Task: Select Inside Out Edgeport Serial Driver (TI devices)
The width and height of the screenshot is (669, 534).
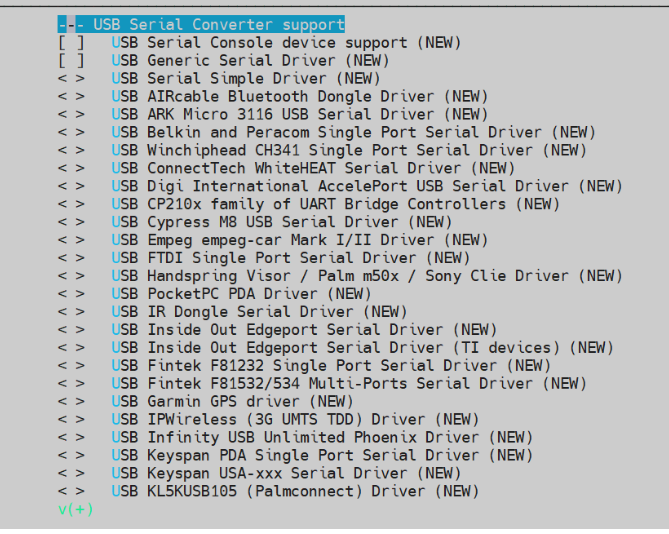Action: tap(362, 348)
